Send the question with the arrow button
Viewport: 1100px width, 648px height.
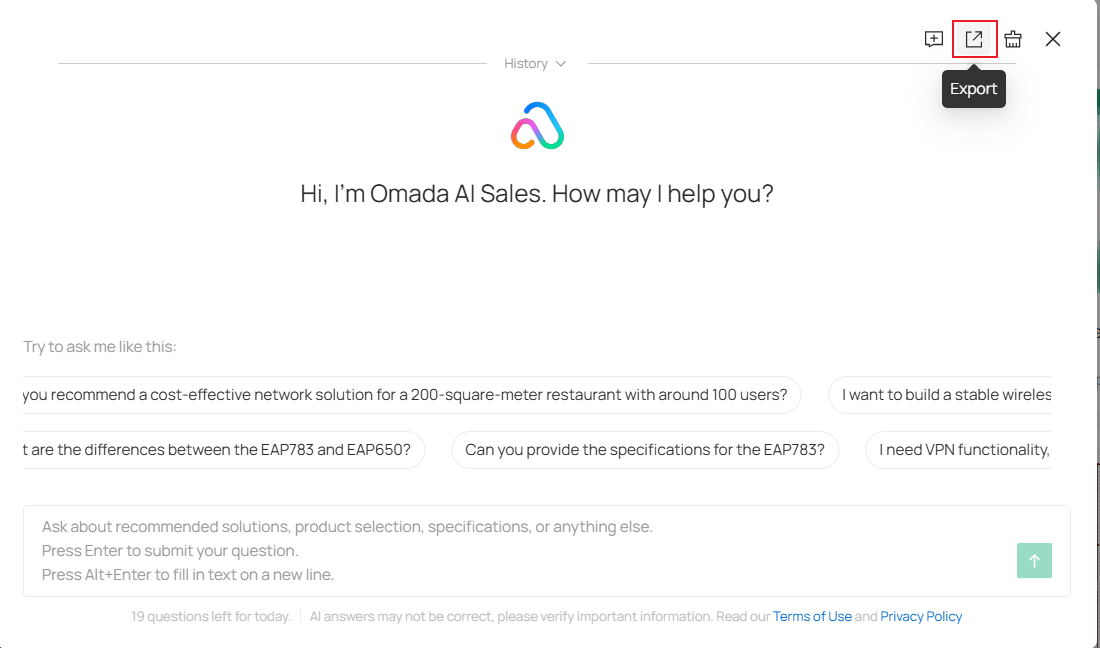click(1034, 561)
